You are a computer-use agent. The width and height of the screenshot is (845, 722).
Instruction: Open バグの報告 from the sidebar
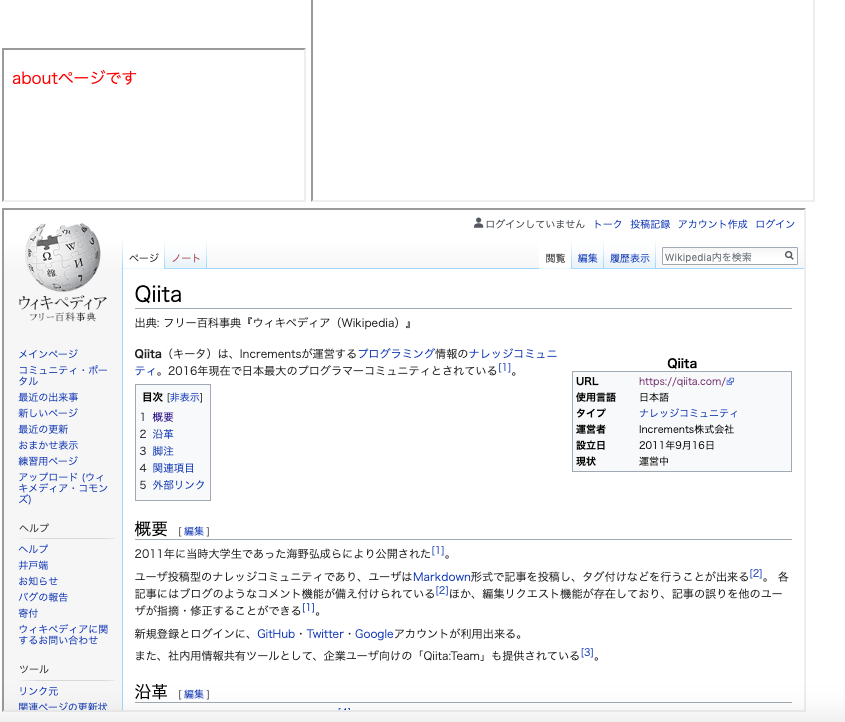tap(42, 596)
